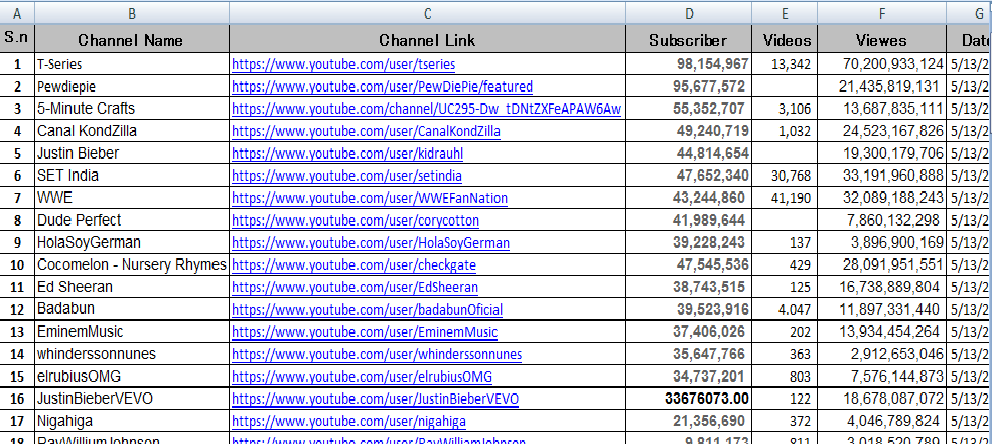Select the 'whinderssonnunes' name cell
The height and width of the screenshot is (444, 992).
click(132, 354)
